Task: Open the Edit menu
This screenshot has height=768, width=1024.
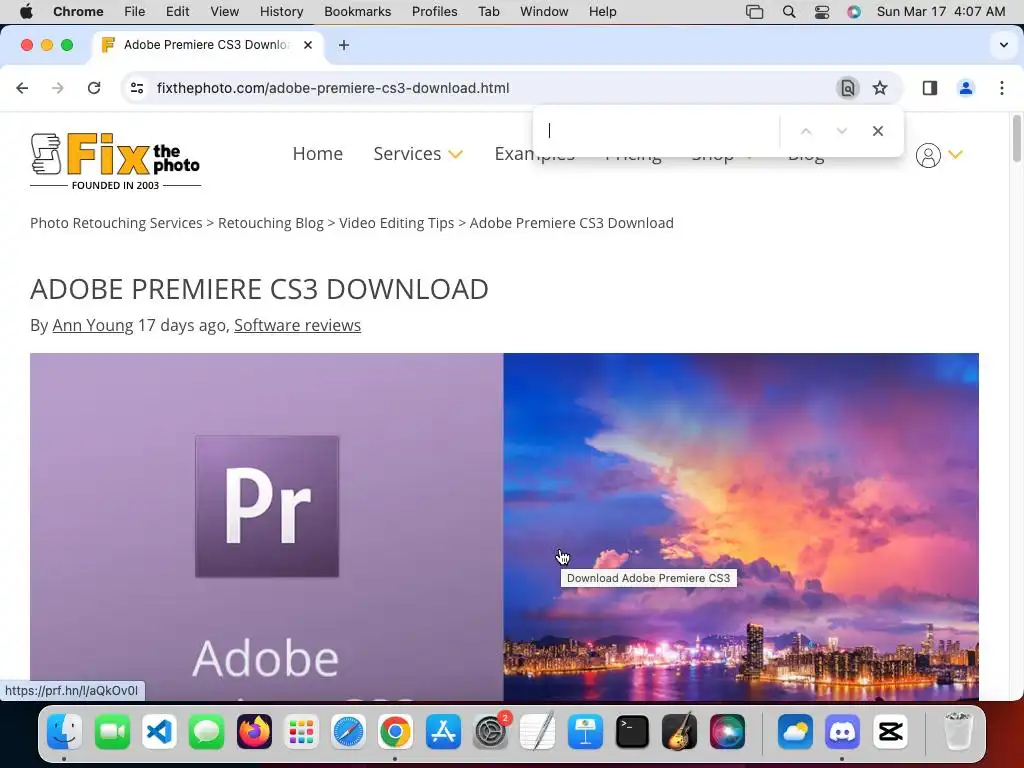Action: click(177, 12)
